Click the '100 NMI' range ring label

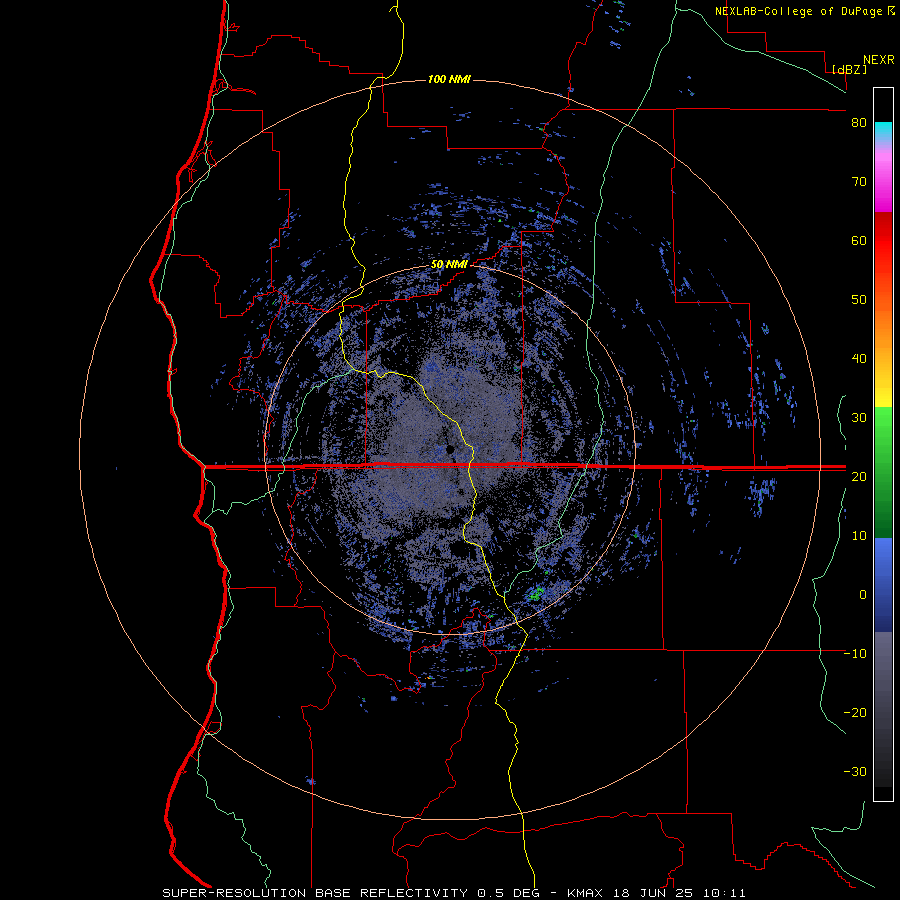tap(449, 79)
